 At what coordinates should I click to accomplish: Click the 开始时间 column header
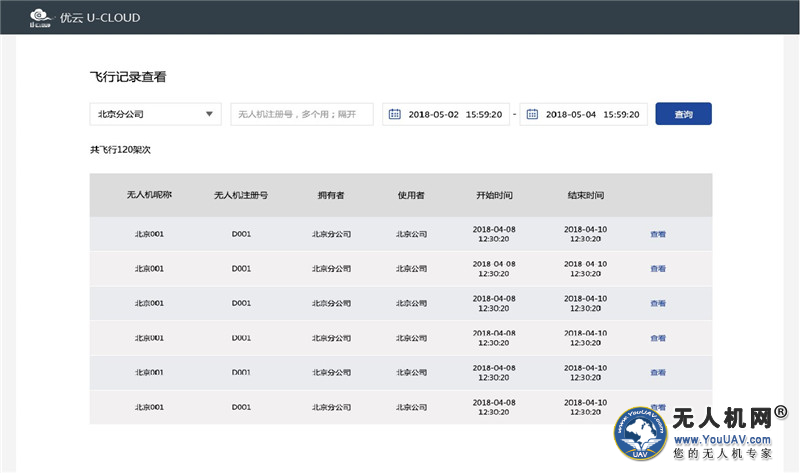(494, 195)
